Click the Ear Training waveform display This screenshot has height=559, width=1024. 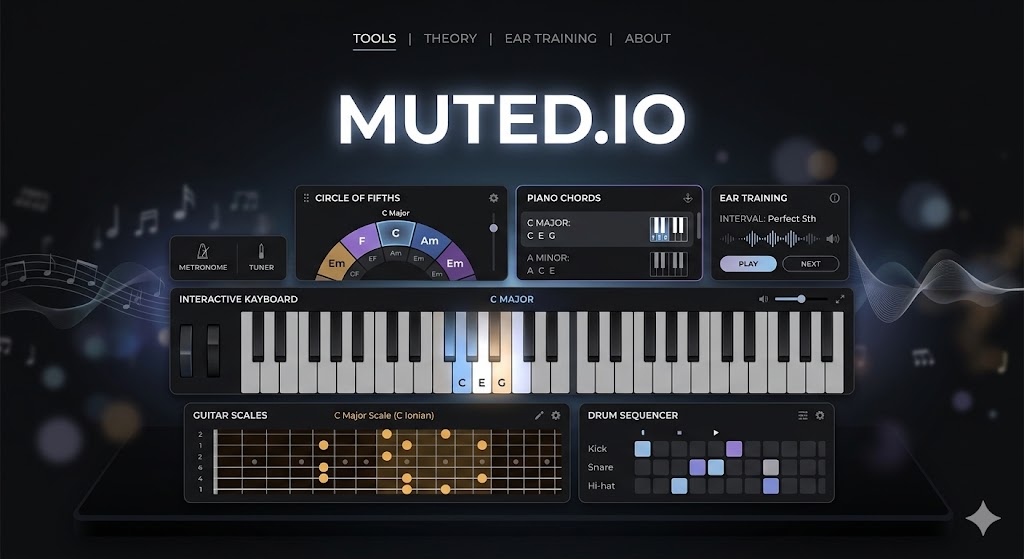click(x=771, y=239)
